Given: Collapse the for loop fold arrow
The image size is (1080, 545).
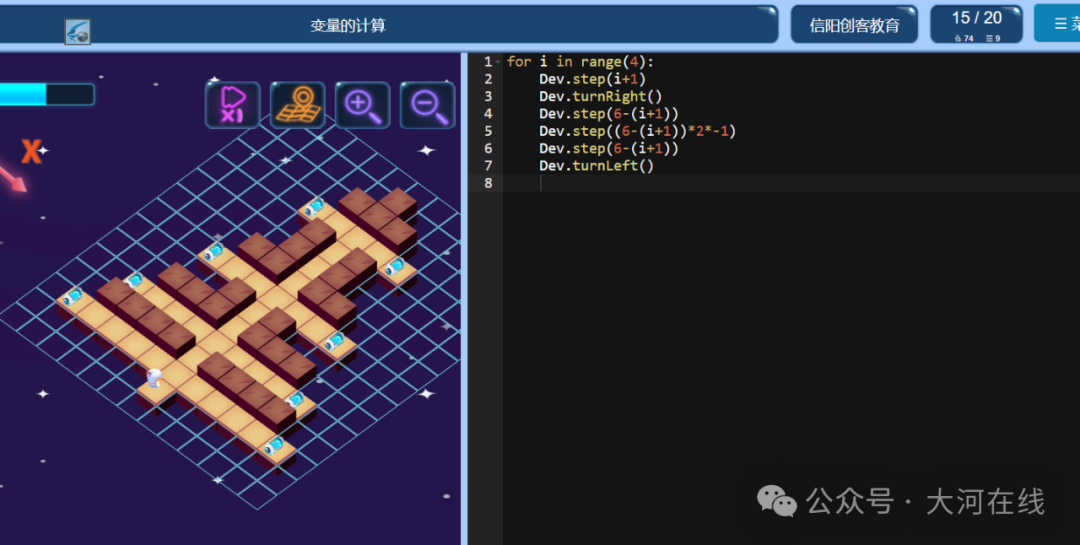Looking at the screenshot, I should click(498, 62).
